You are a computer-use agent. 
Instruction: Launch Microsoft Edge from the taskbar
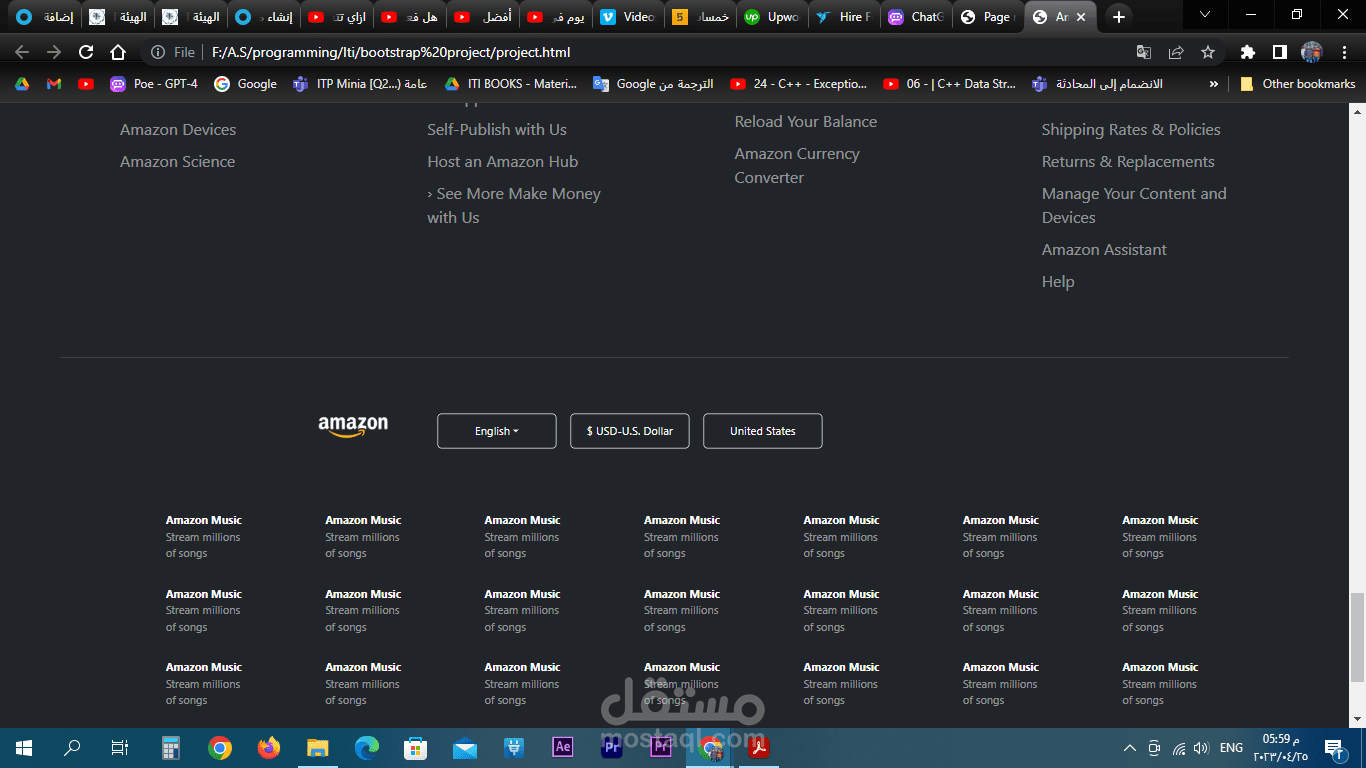point(366,747)
